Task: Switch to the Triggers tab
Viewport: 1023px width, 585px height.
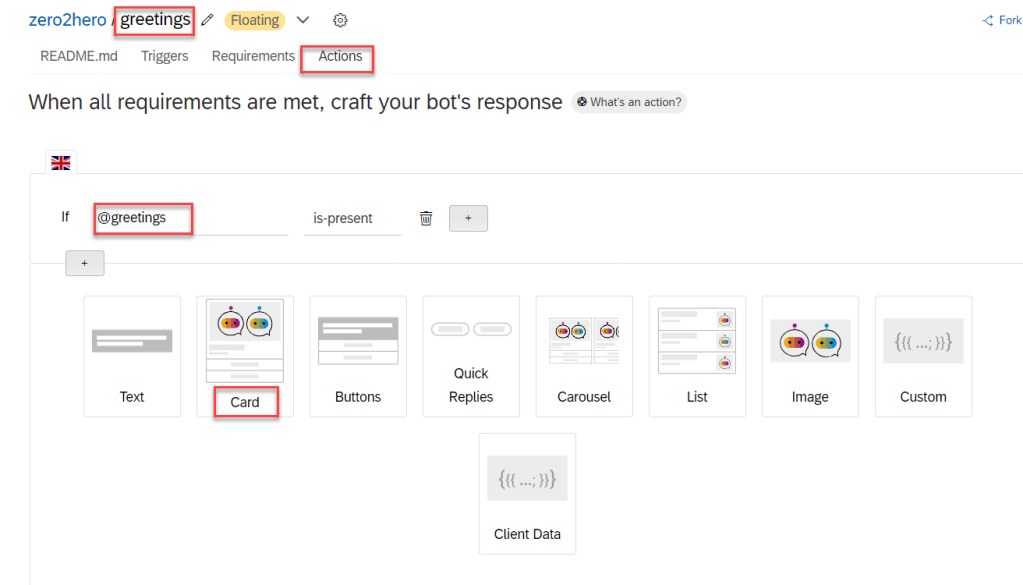Action: click(164, 56)
